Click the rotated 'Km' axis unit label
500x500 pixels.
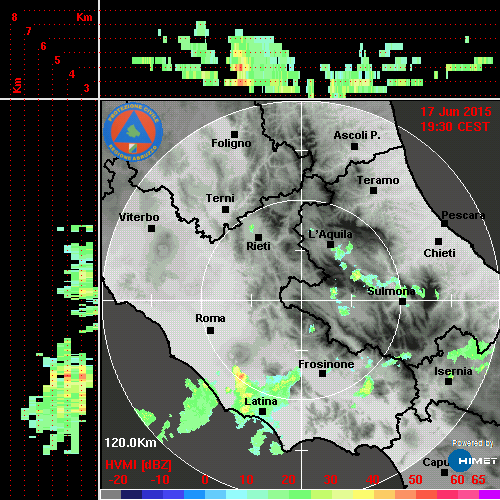17,85
